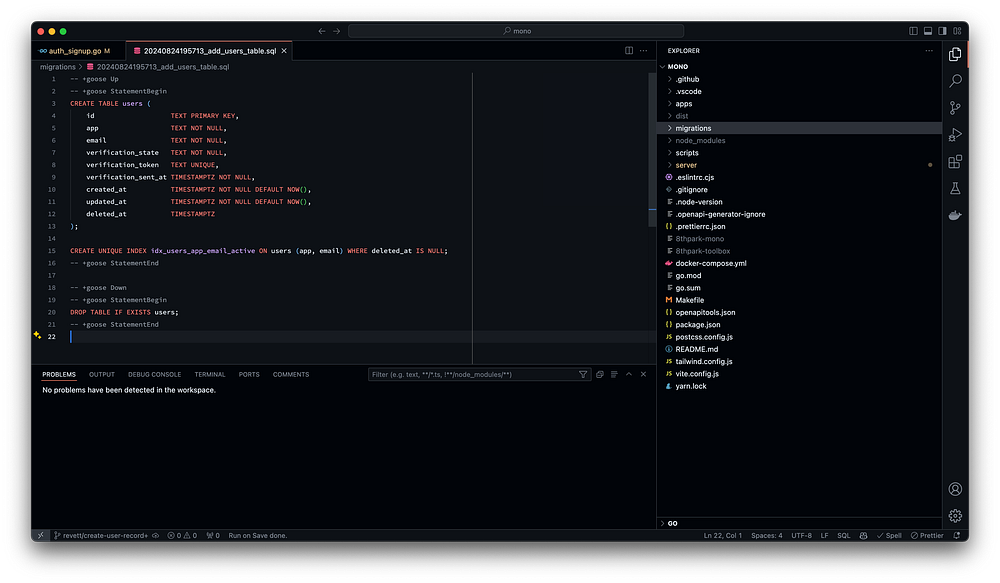This screenshot has height=583, width=1000.
Task: Switch to the Terminal panel tab
Action: tap(210, 375)
